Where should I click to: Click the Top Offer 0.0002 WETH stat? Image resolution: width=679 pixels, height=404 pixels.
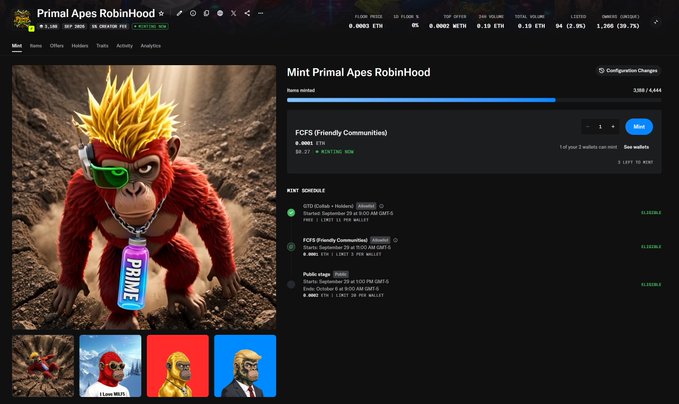(448, 22)
